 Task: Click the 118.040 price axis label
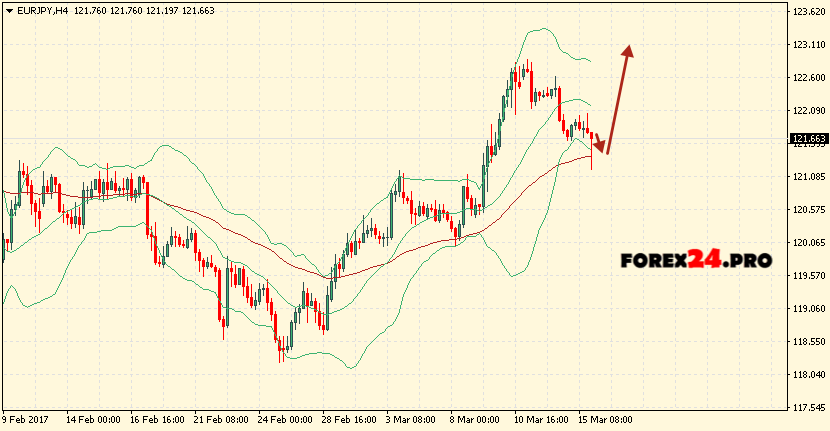click(x=808, y=375)
